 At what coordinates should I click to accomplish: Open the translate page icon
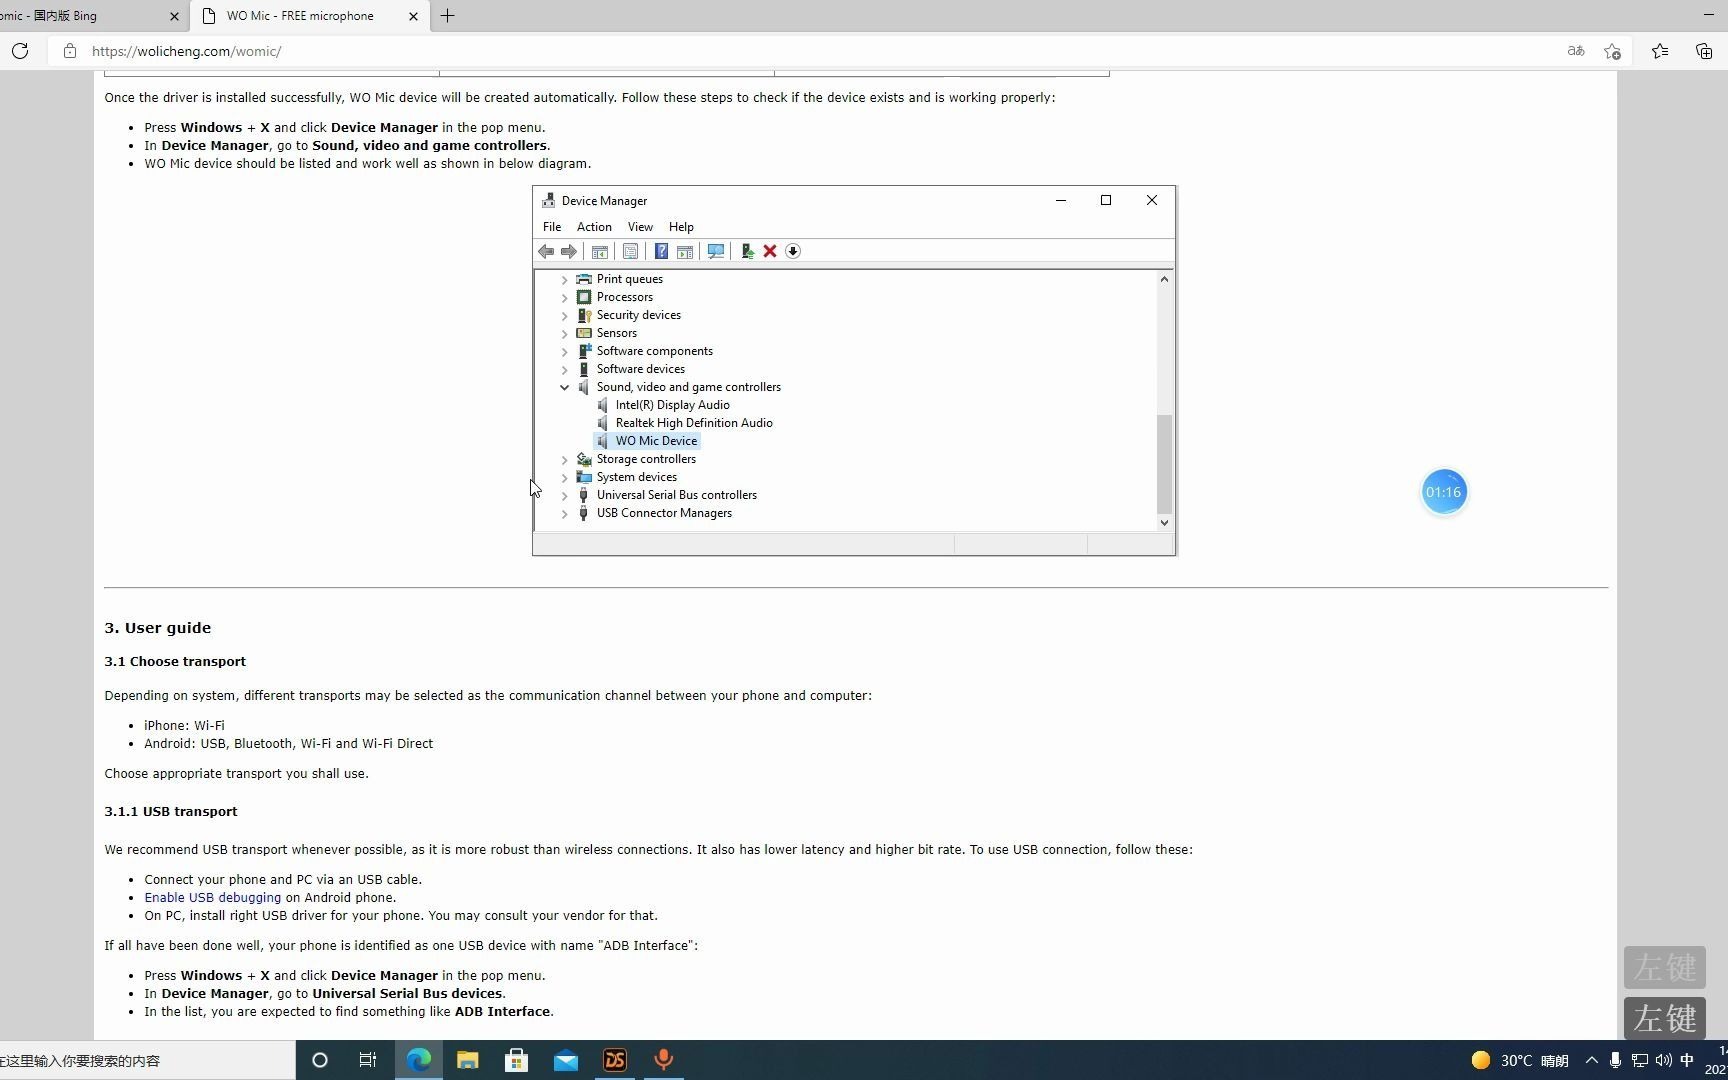click(x=1576, y=51)
